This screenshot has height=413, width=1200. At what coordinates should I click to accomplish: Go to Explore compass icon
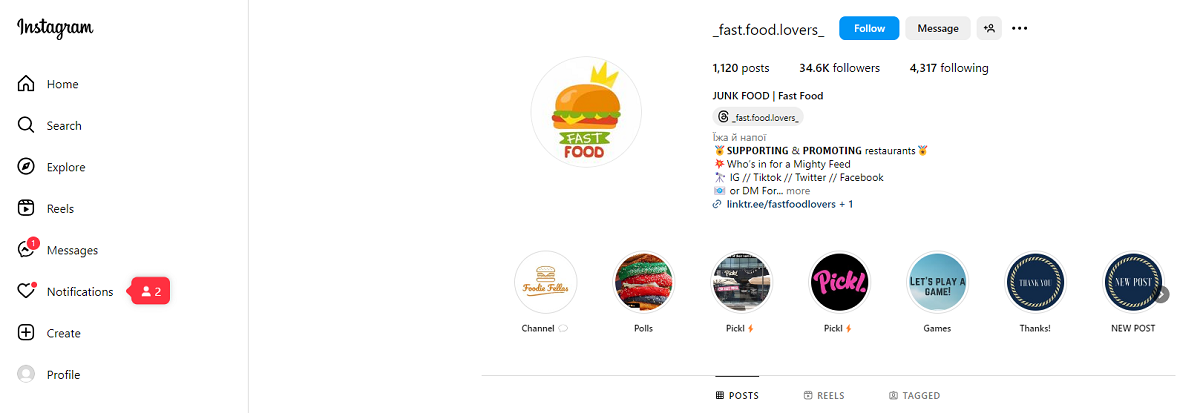tap(27, 167)
